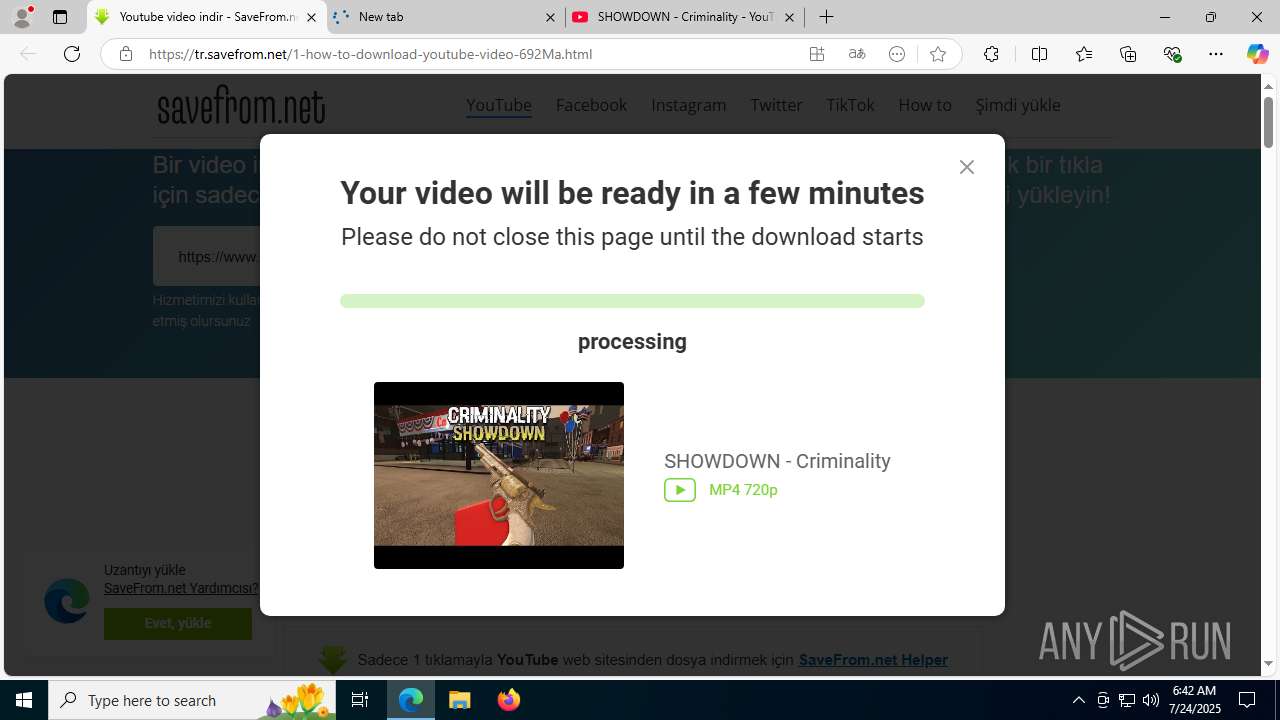Open the SaveFrom.net Helper link
The image size is (1280, 720).
click(x=873, y=660)
